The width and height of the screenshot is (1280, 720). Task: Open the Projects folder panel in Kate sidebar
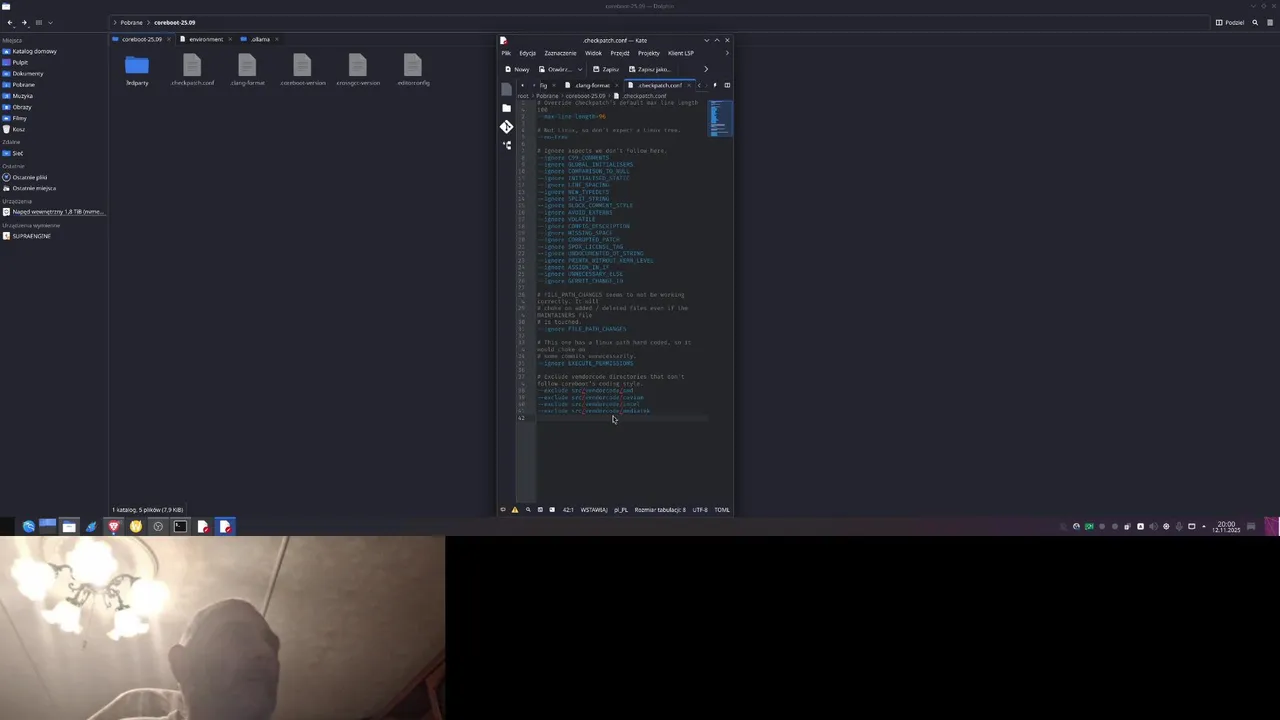[x=507, y=108]
